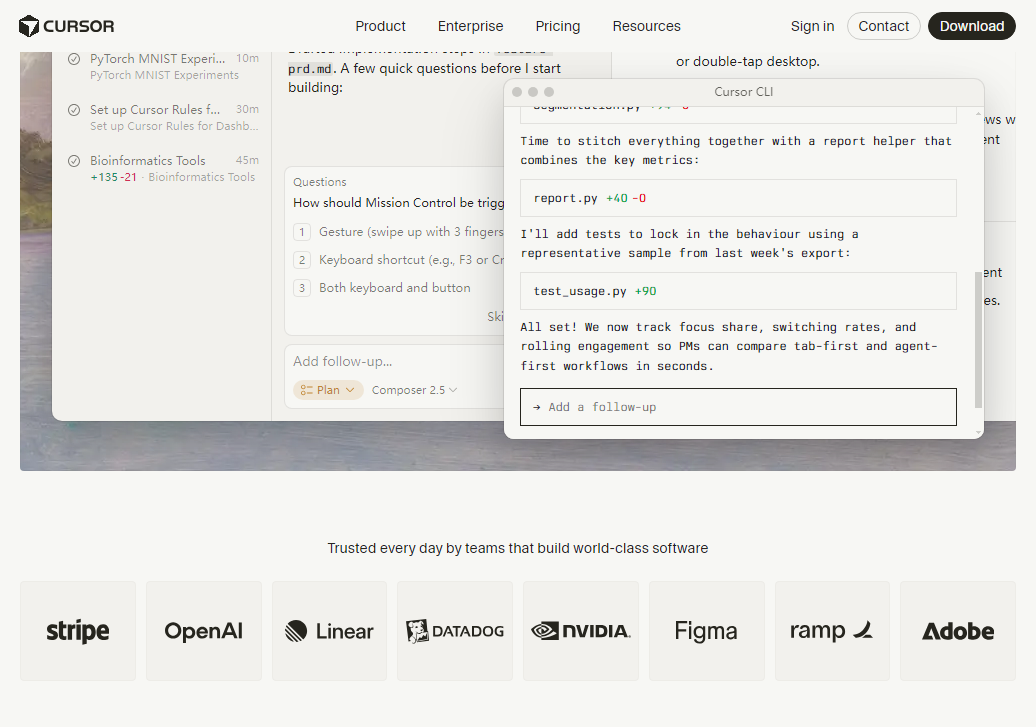Click the Adobe logo card
The height and width of the screenshot is (727, 1036).
[958, 631]
